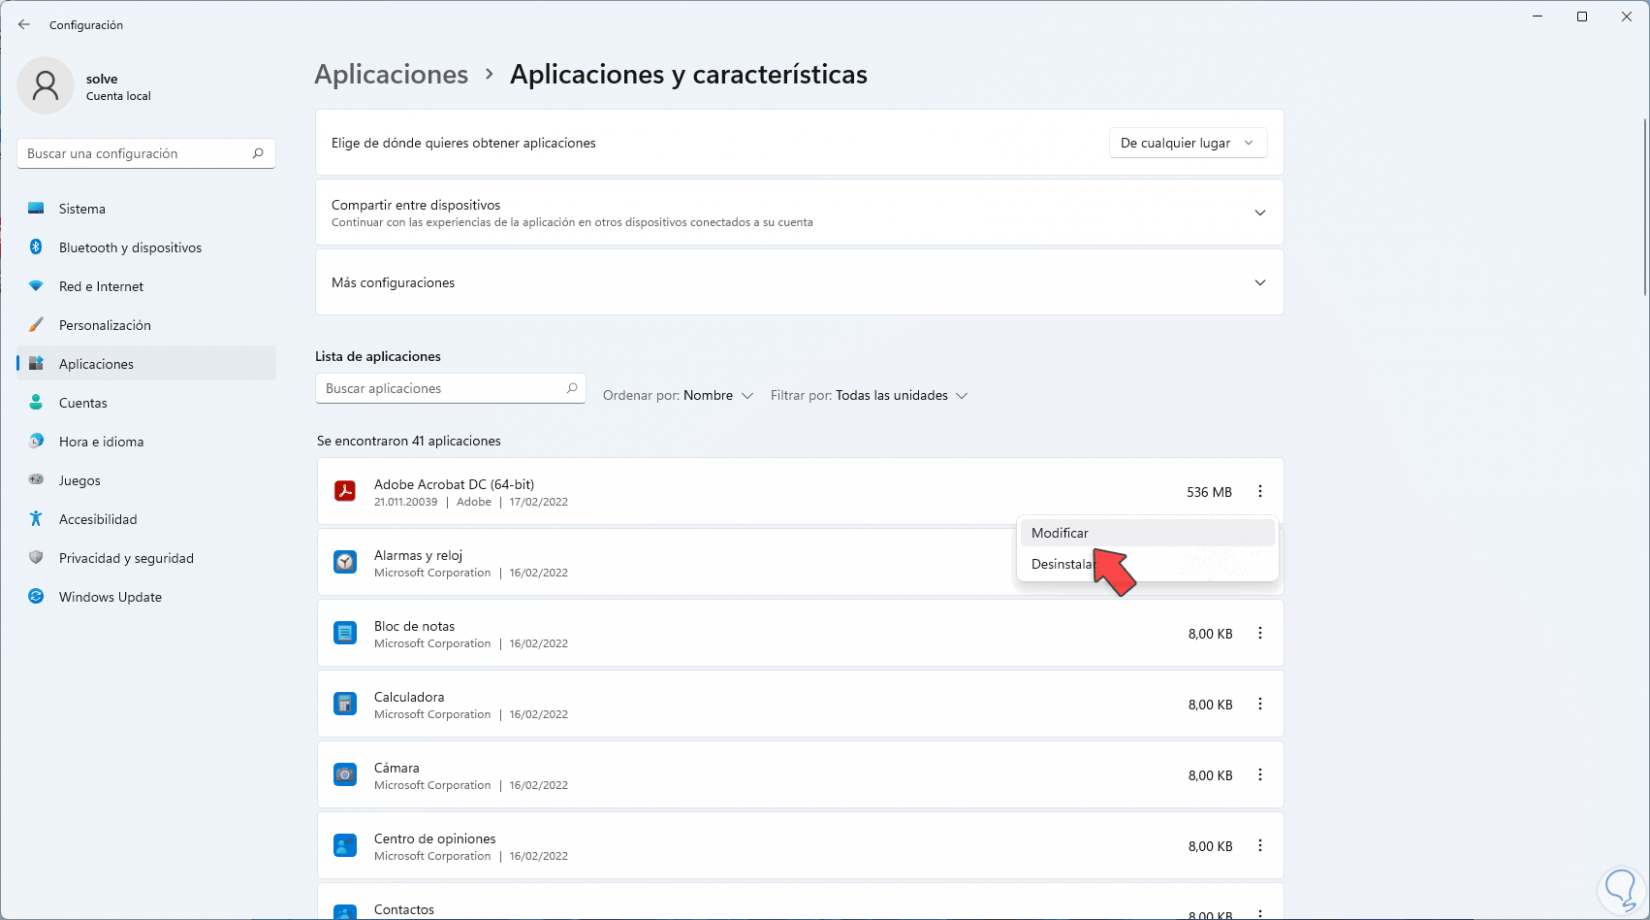
Task: Go to Windows Update in sidebar
Action: click(x=110, y=597)
